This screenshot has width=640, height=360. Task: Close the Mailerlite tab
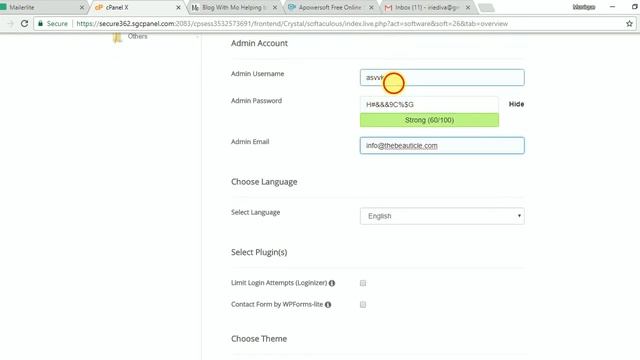(82, 7)
